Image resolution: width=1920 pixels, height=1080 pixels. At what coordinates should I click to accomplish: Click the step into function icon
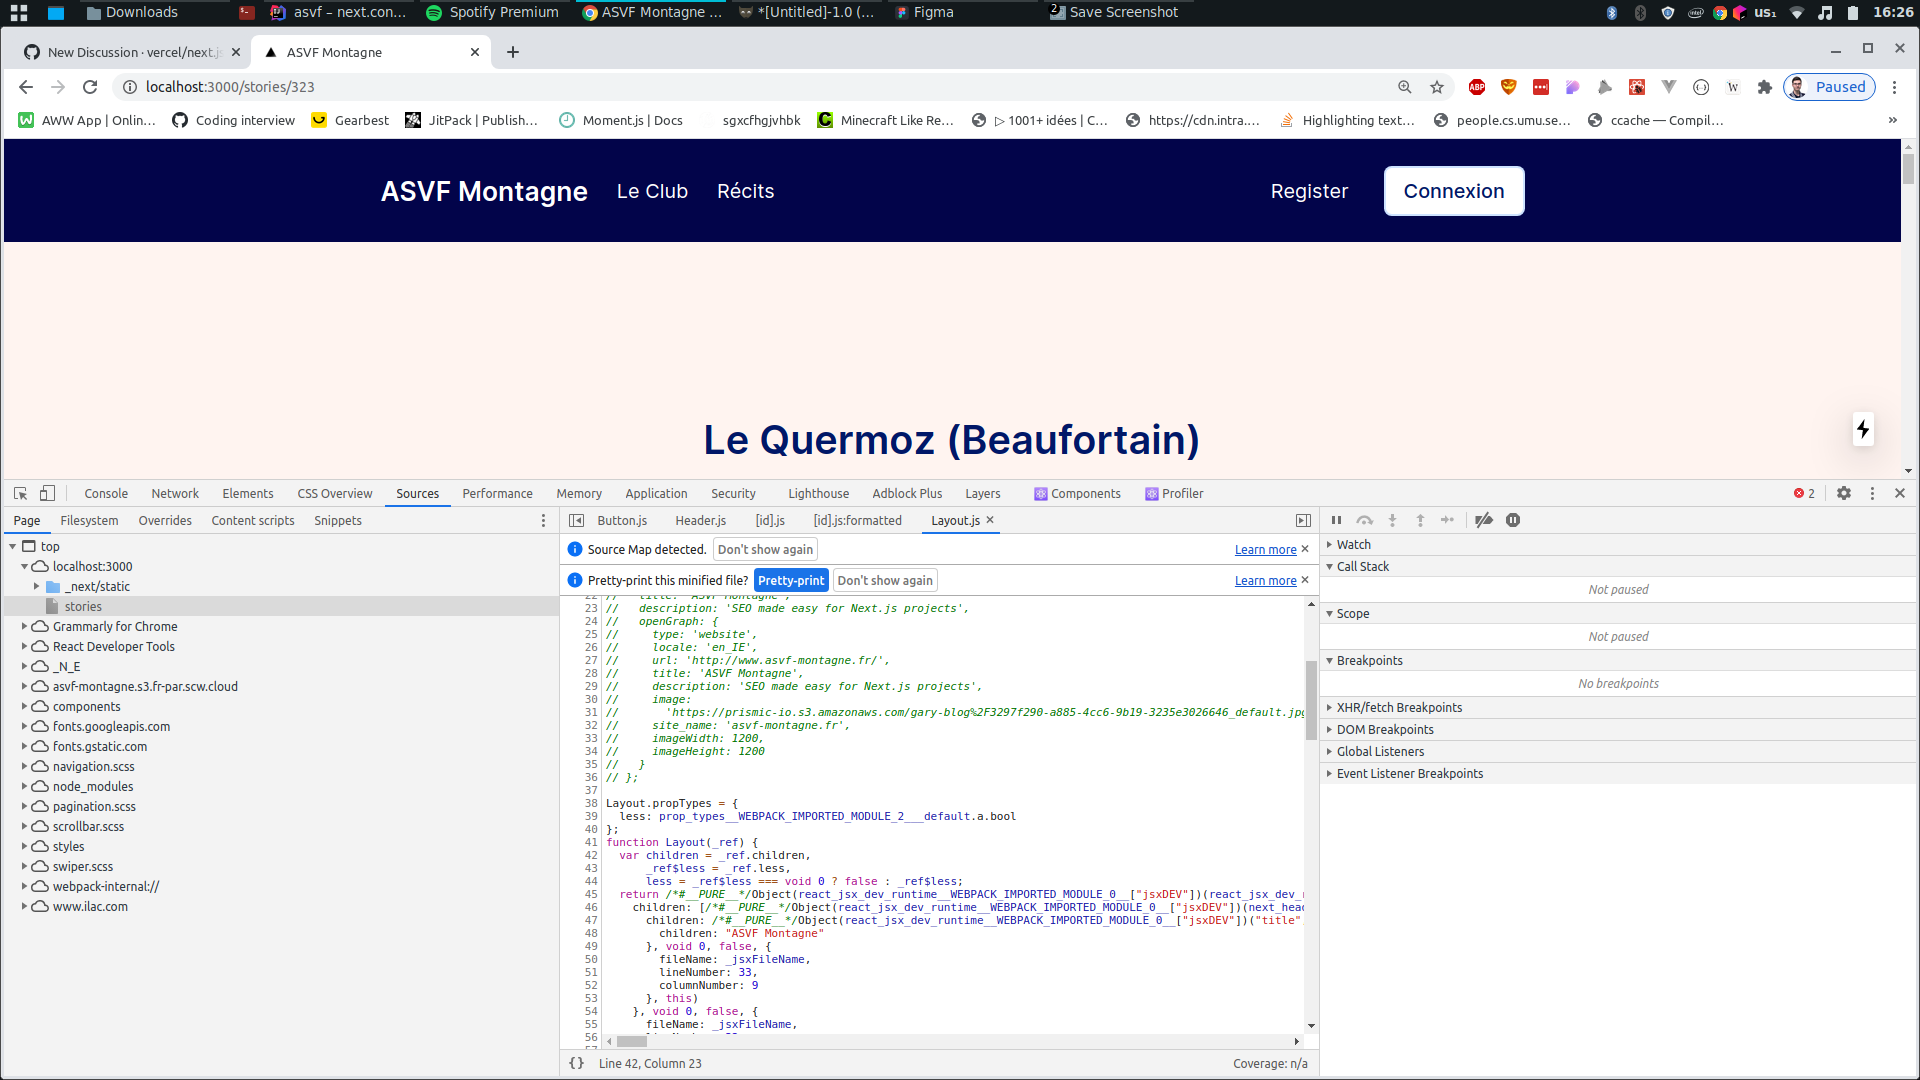click(1392, 520)
